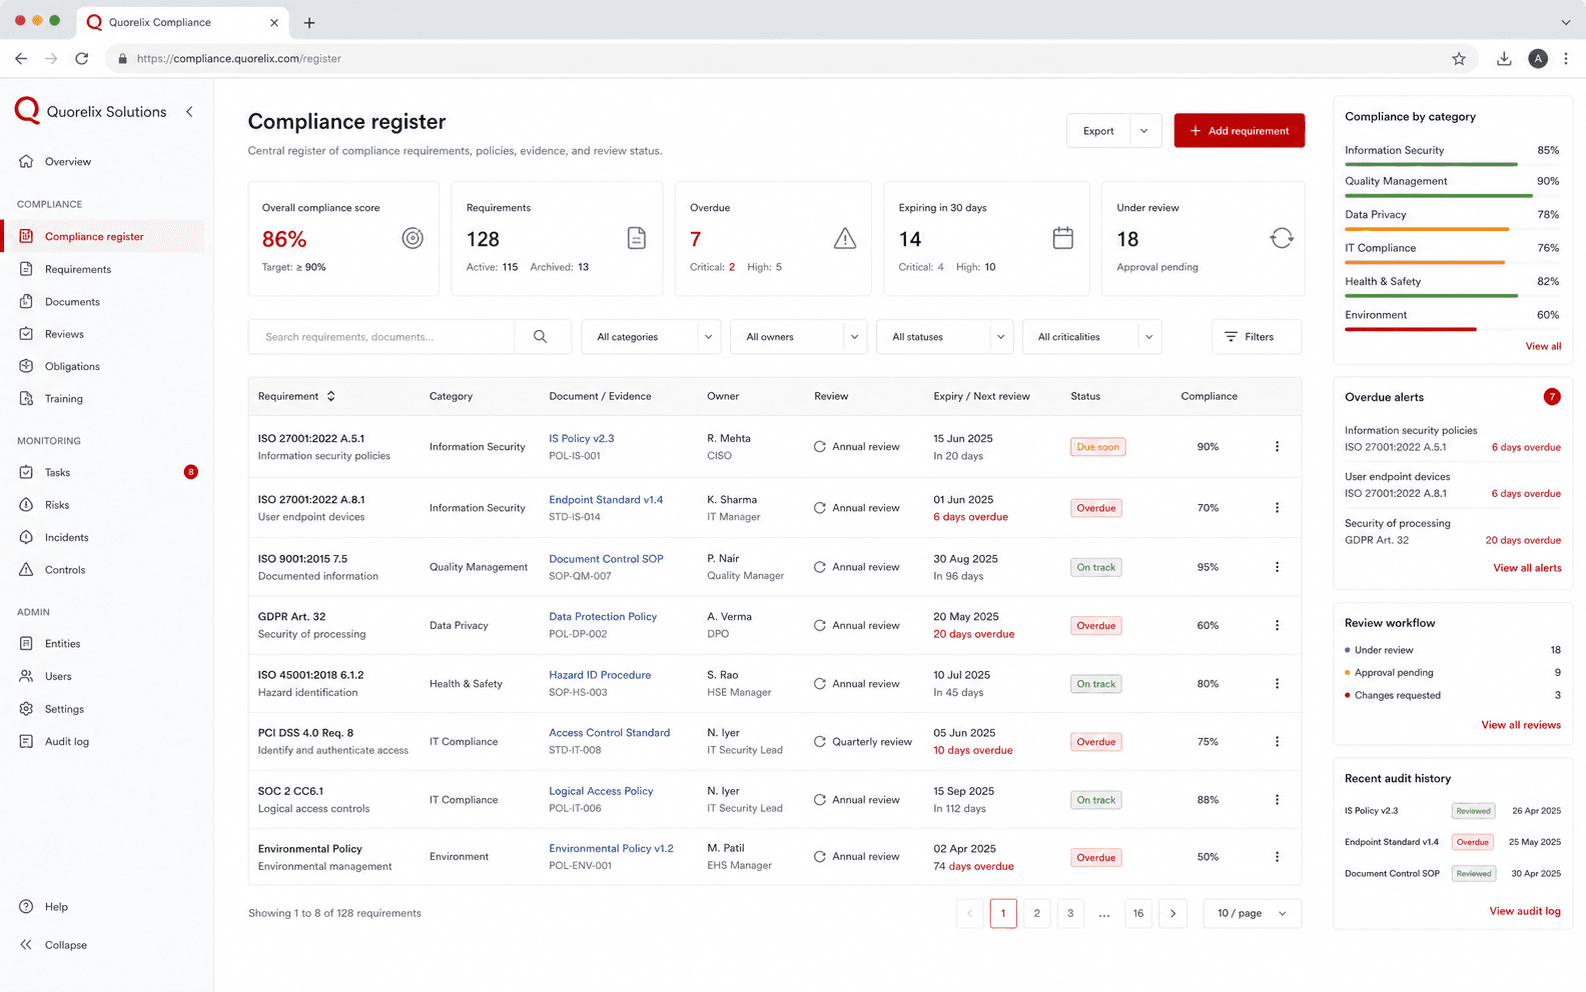The width and height of the screenshot is (1586, 992).
Task: Open Obligations in the sidebar
Action: click(x=72, y=367)
